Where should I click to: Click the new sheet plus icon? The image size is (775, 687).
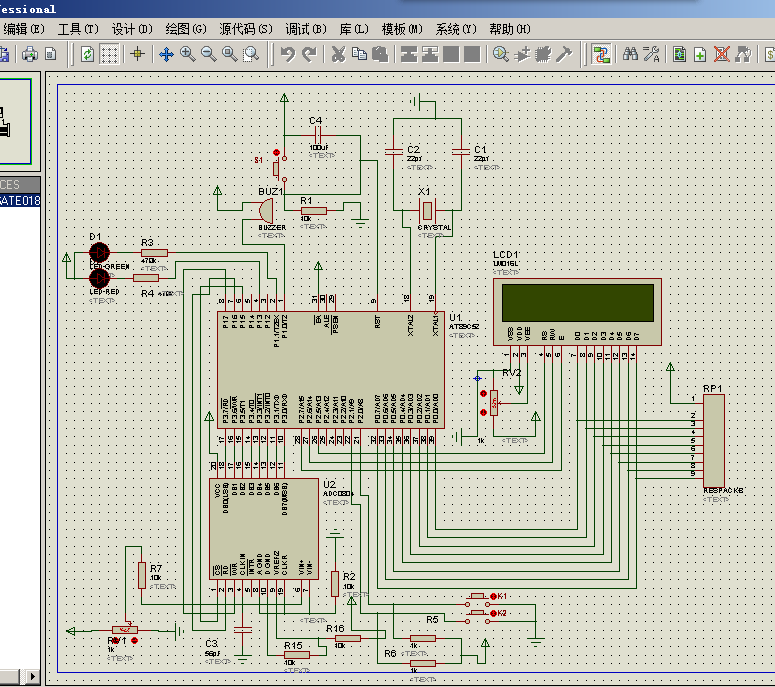700,54
